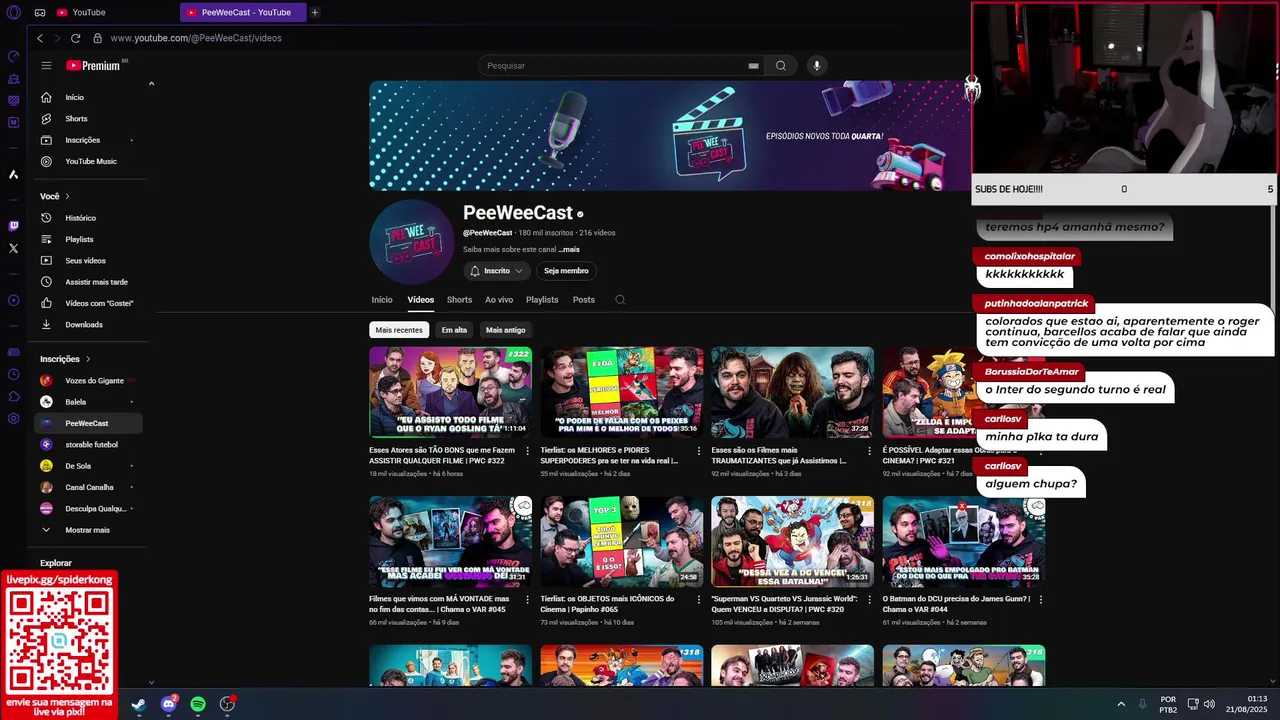Search within the channel using magnifier icon

point(620,300)
